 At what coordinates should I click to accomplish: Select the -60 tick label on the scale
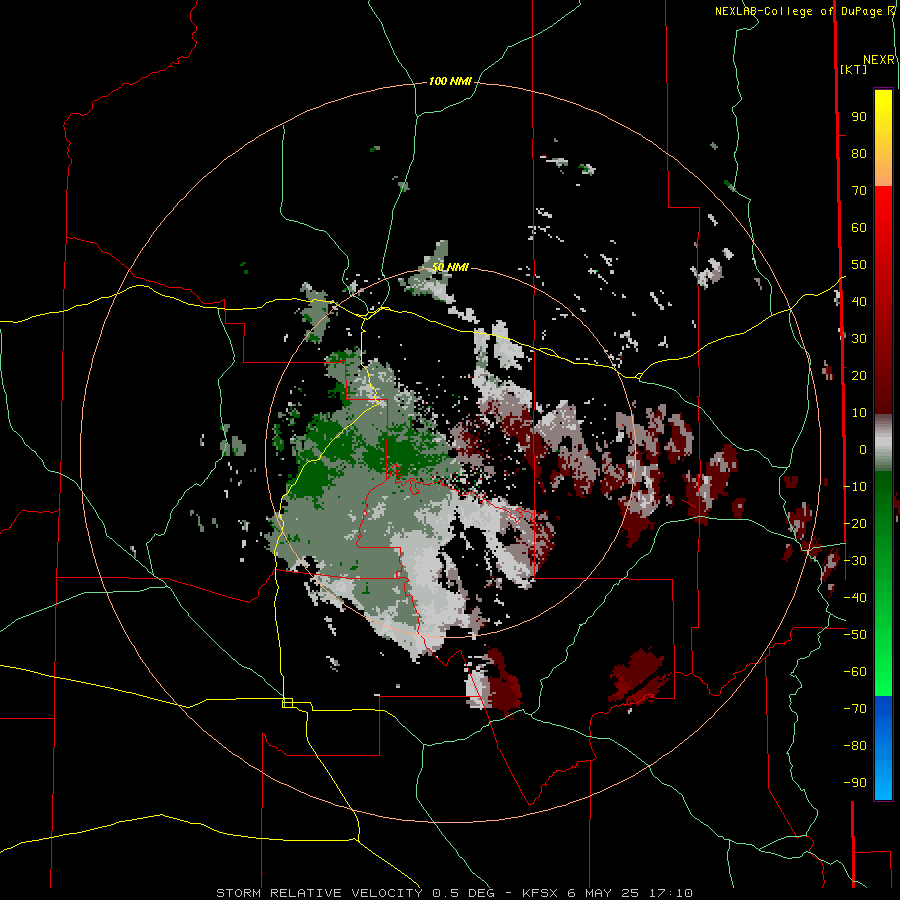click(x=855, y=672)
